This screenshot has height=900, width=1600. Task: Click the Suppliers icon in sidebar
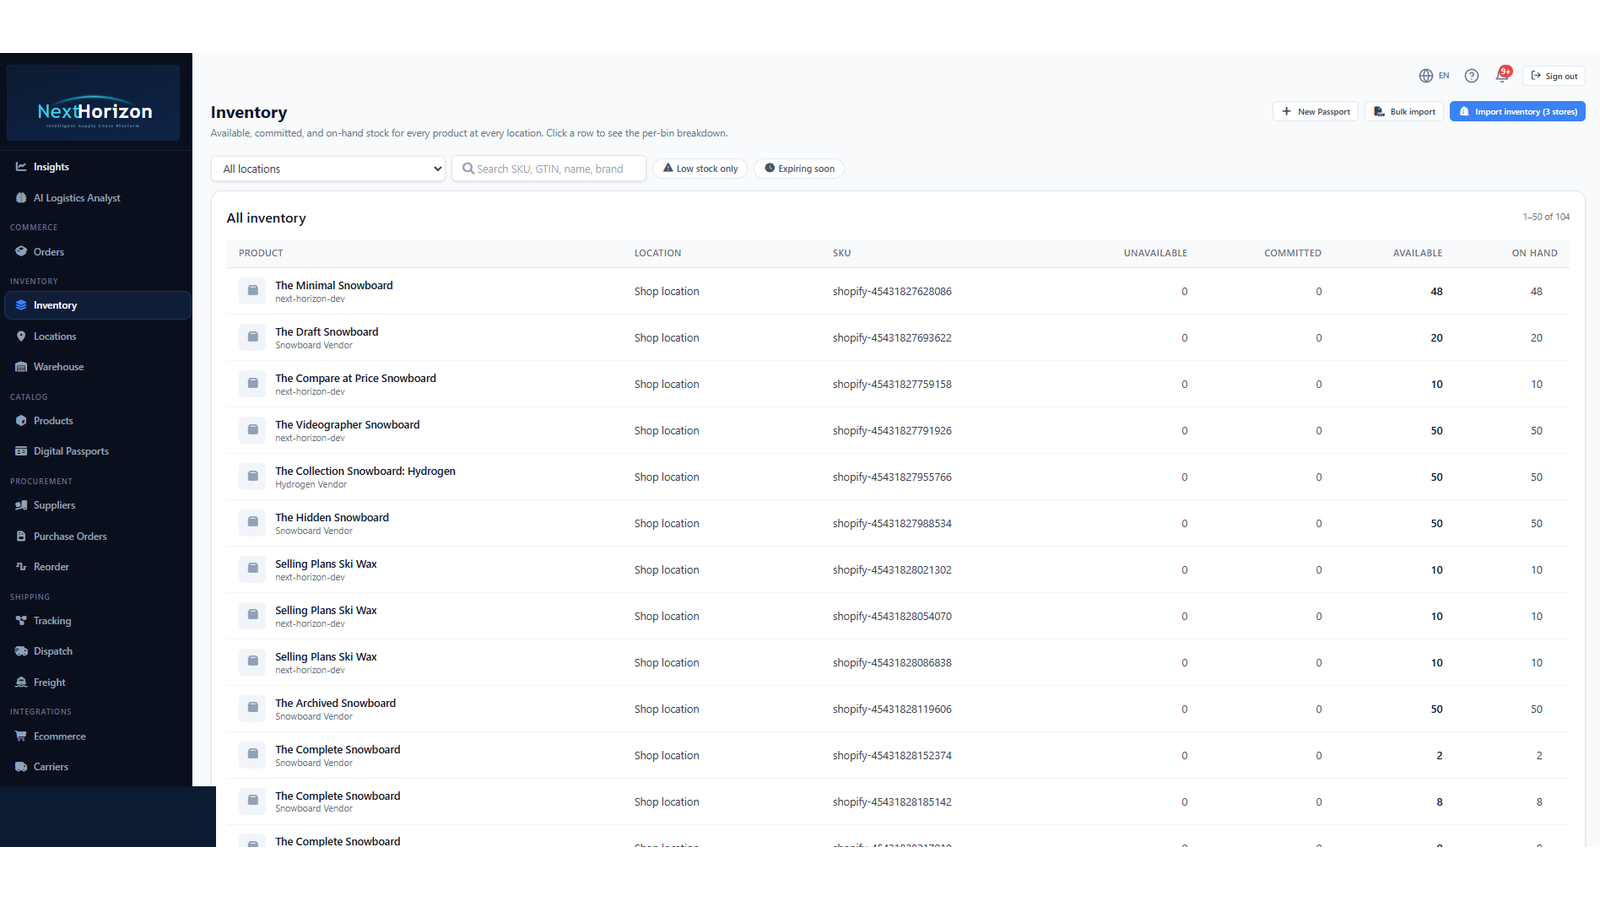21,505
